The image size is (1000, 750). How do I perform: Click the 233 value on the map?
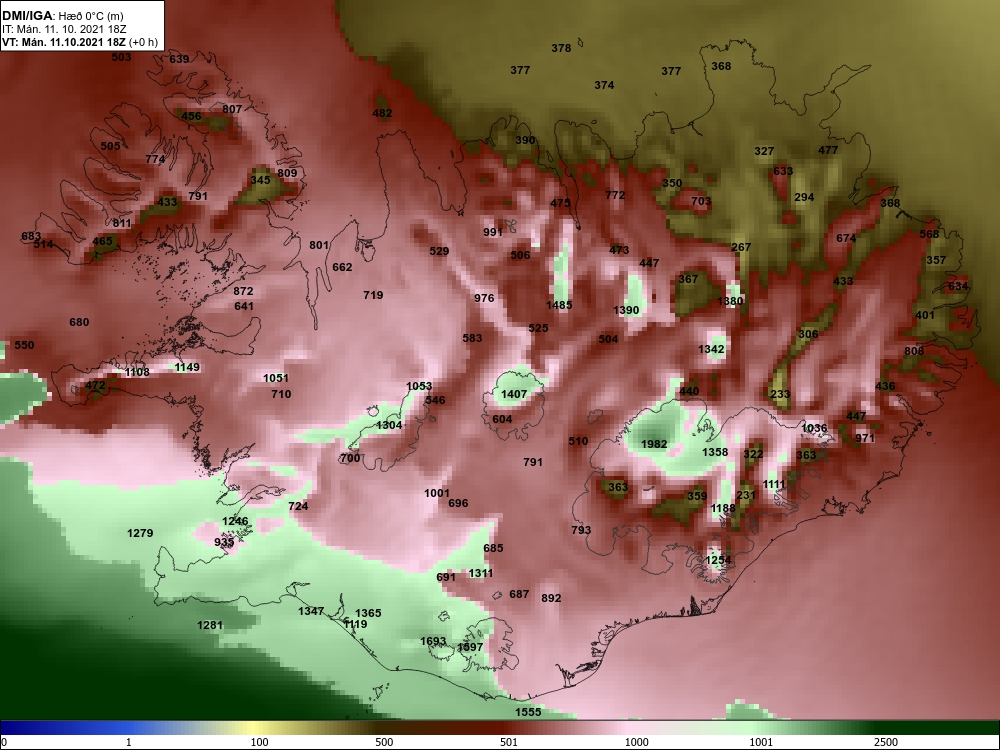[x=780, y=394]
